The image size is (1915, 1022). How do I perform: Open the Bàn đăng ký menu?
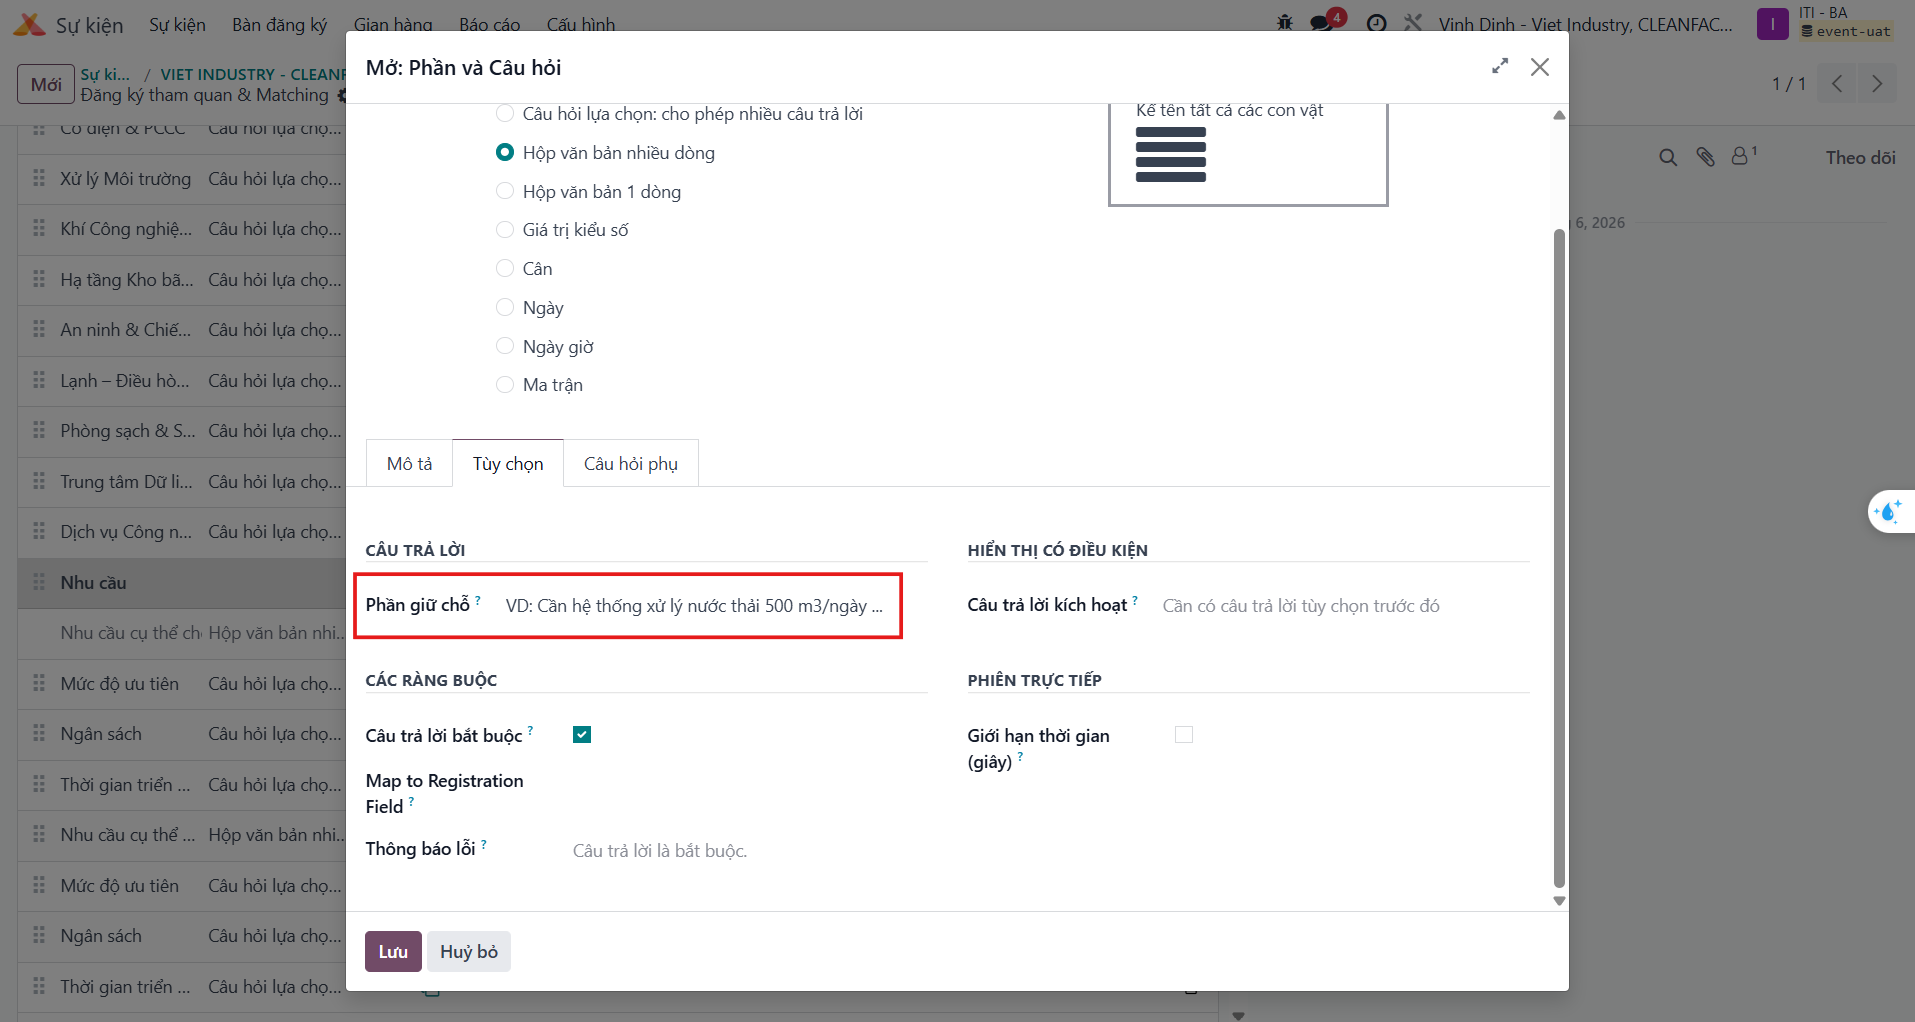click(x=279, y=24)
